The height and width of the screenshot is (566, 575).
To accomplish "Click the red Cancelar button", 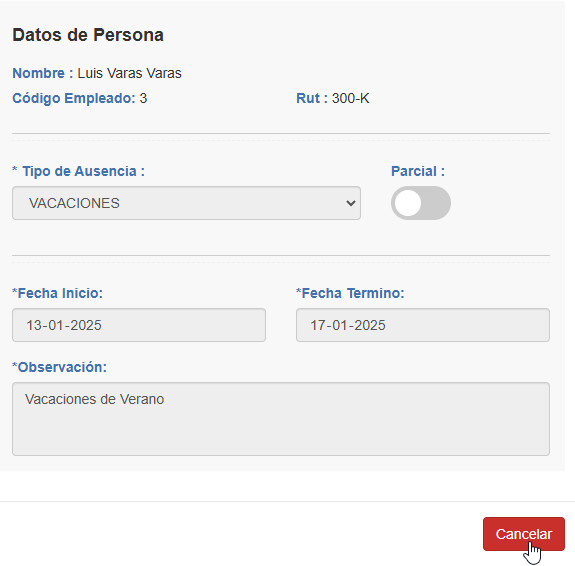I will pyautogui.click(x=524, y=534).
